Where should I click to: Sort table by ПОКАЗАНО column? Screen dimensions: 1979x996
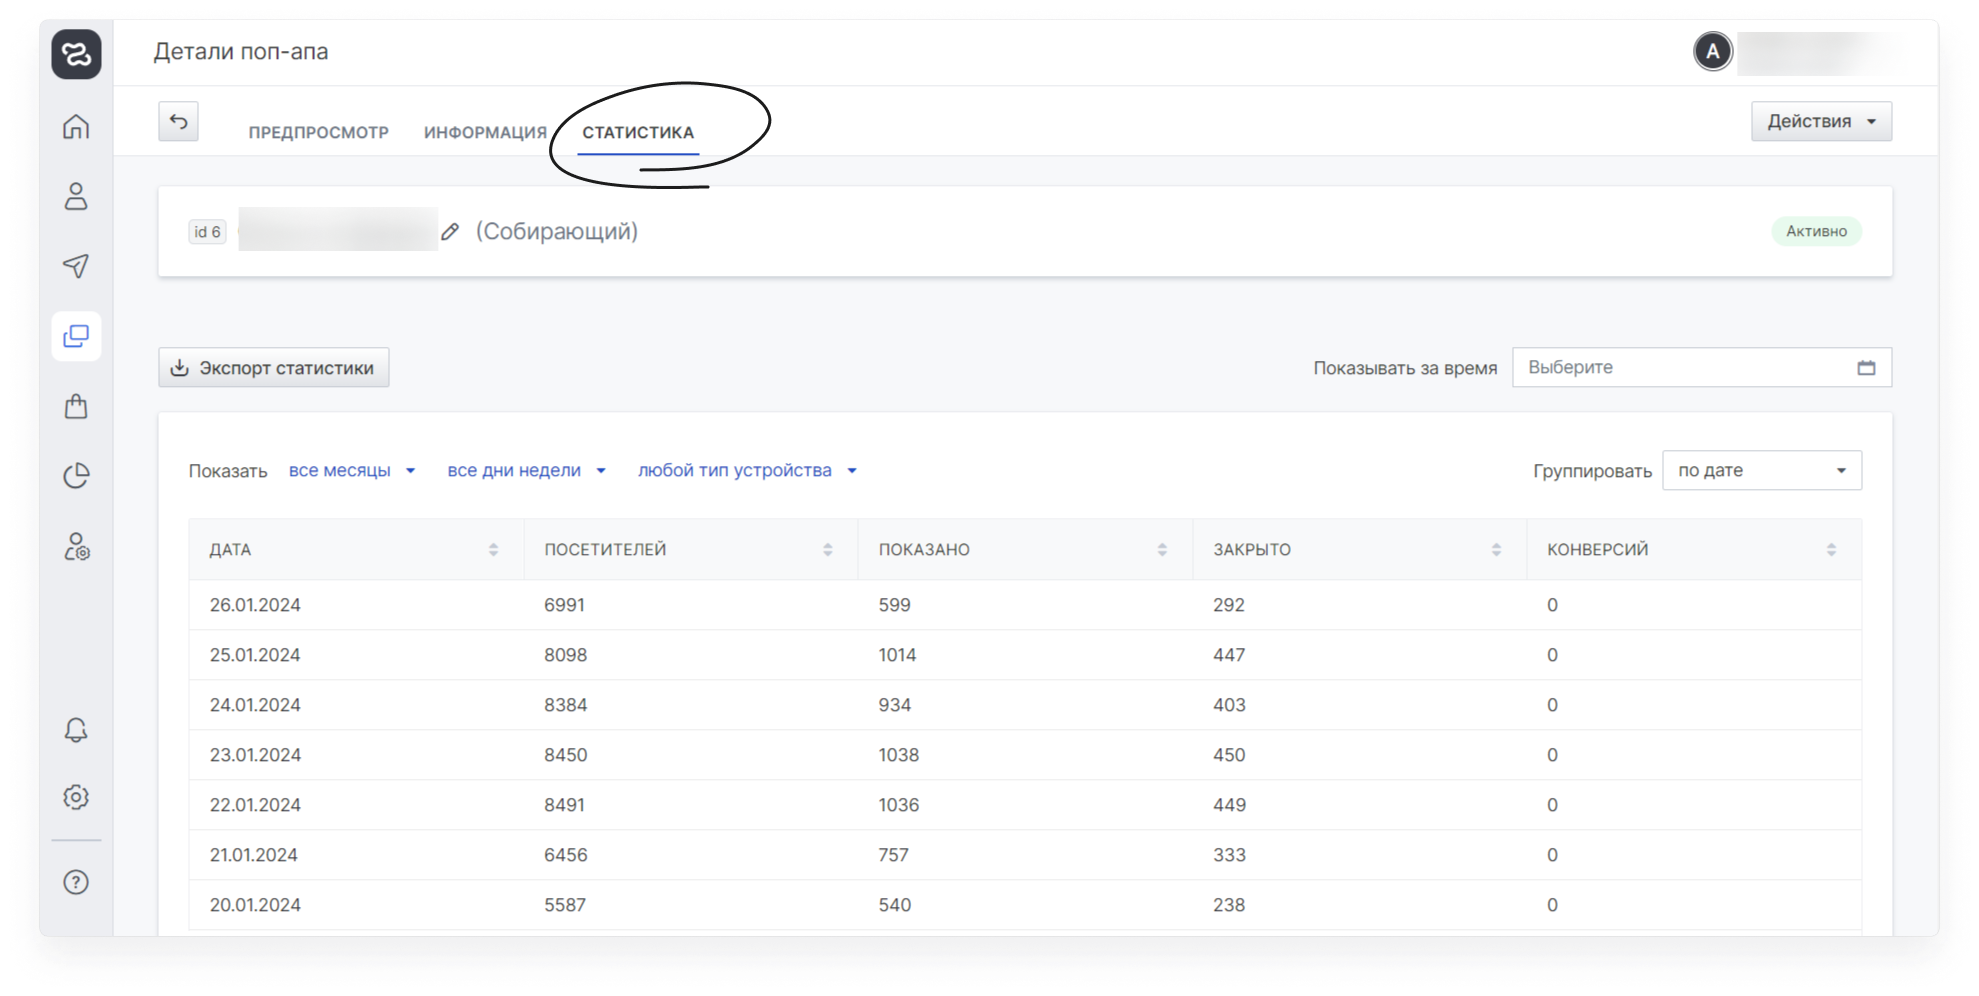click(1162, 550)
